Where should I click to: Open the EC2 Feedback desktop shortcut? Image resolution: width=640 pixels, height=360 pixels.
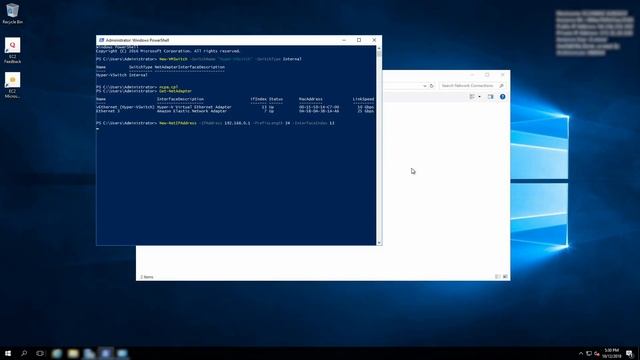click(x=12, y=51)
